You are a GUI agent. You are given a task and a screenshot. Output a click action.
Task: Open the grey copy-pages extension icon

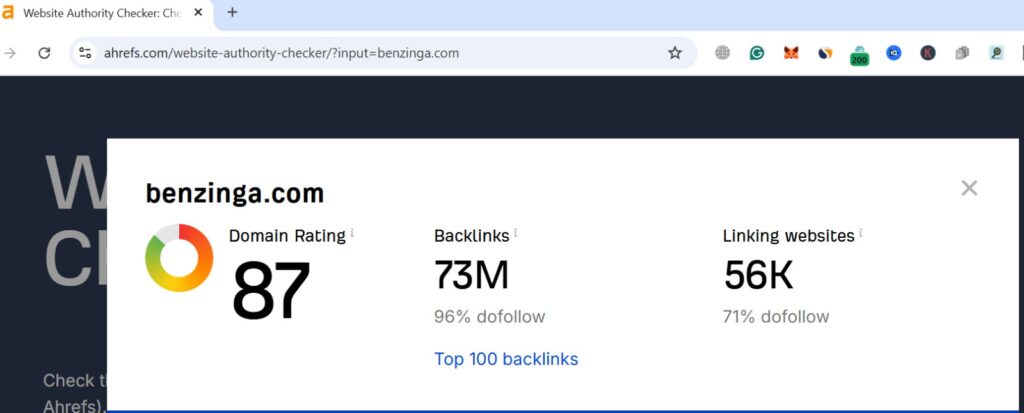962,53
